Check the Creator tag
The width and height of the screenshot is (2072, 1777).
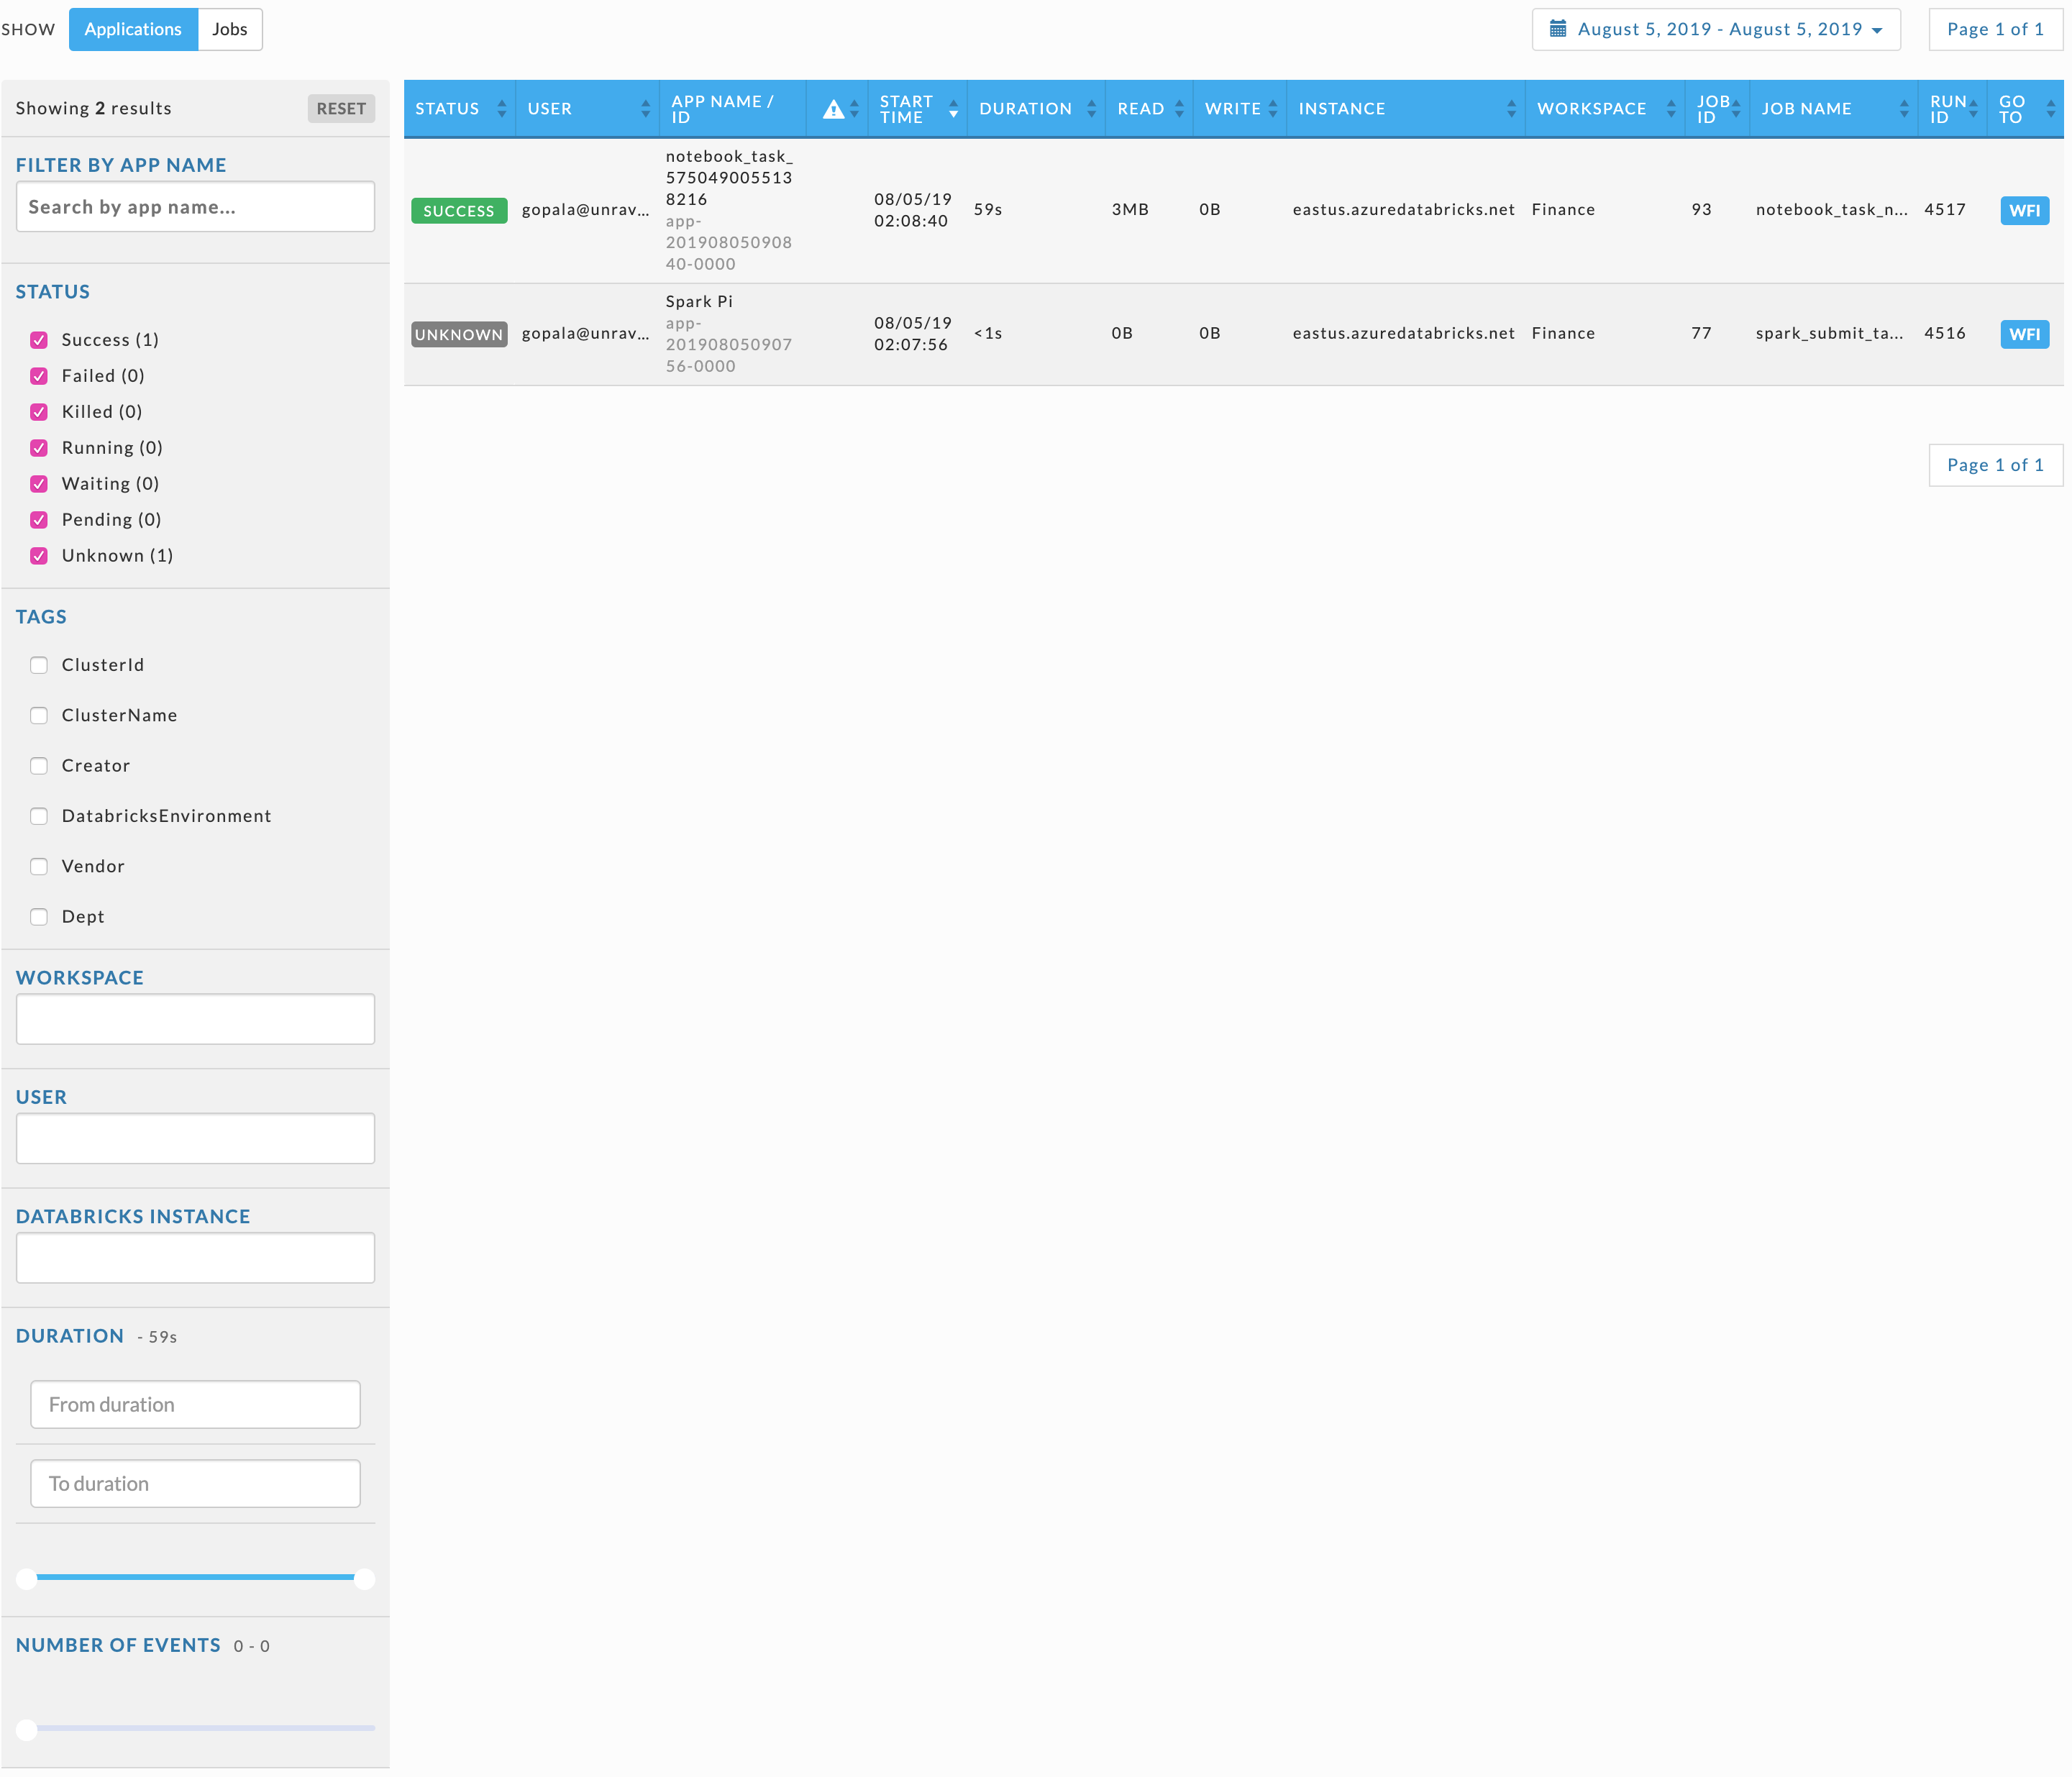pos(39,766)
